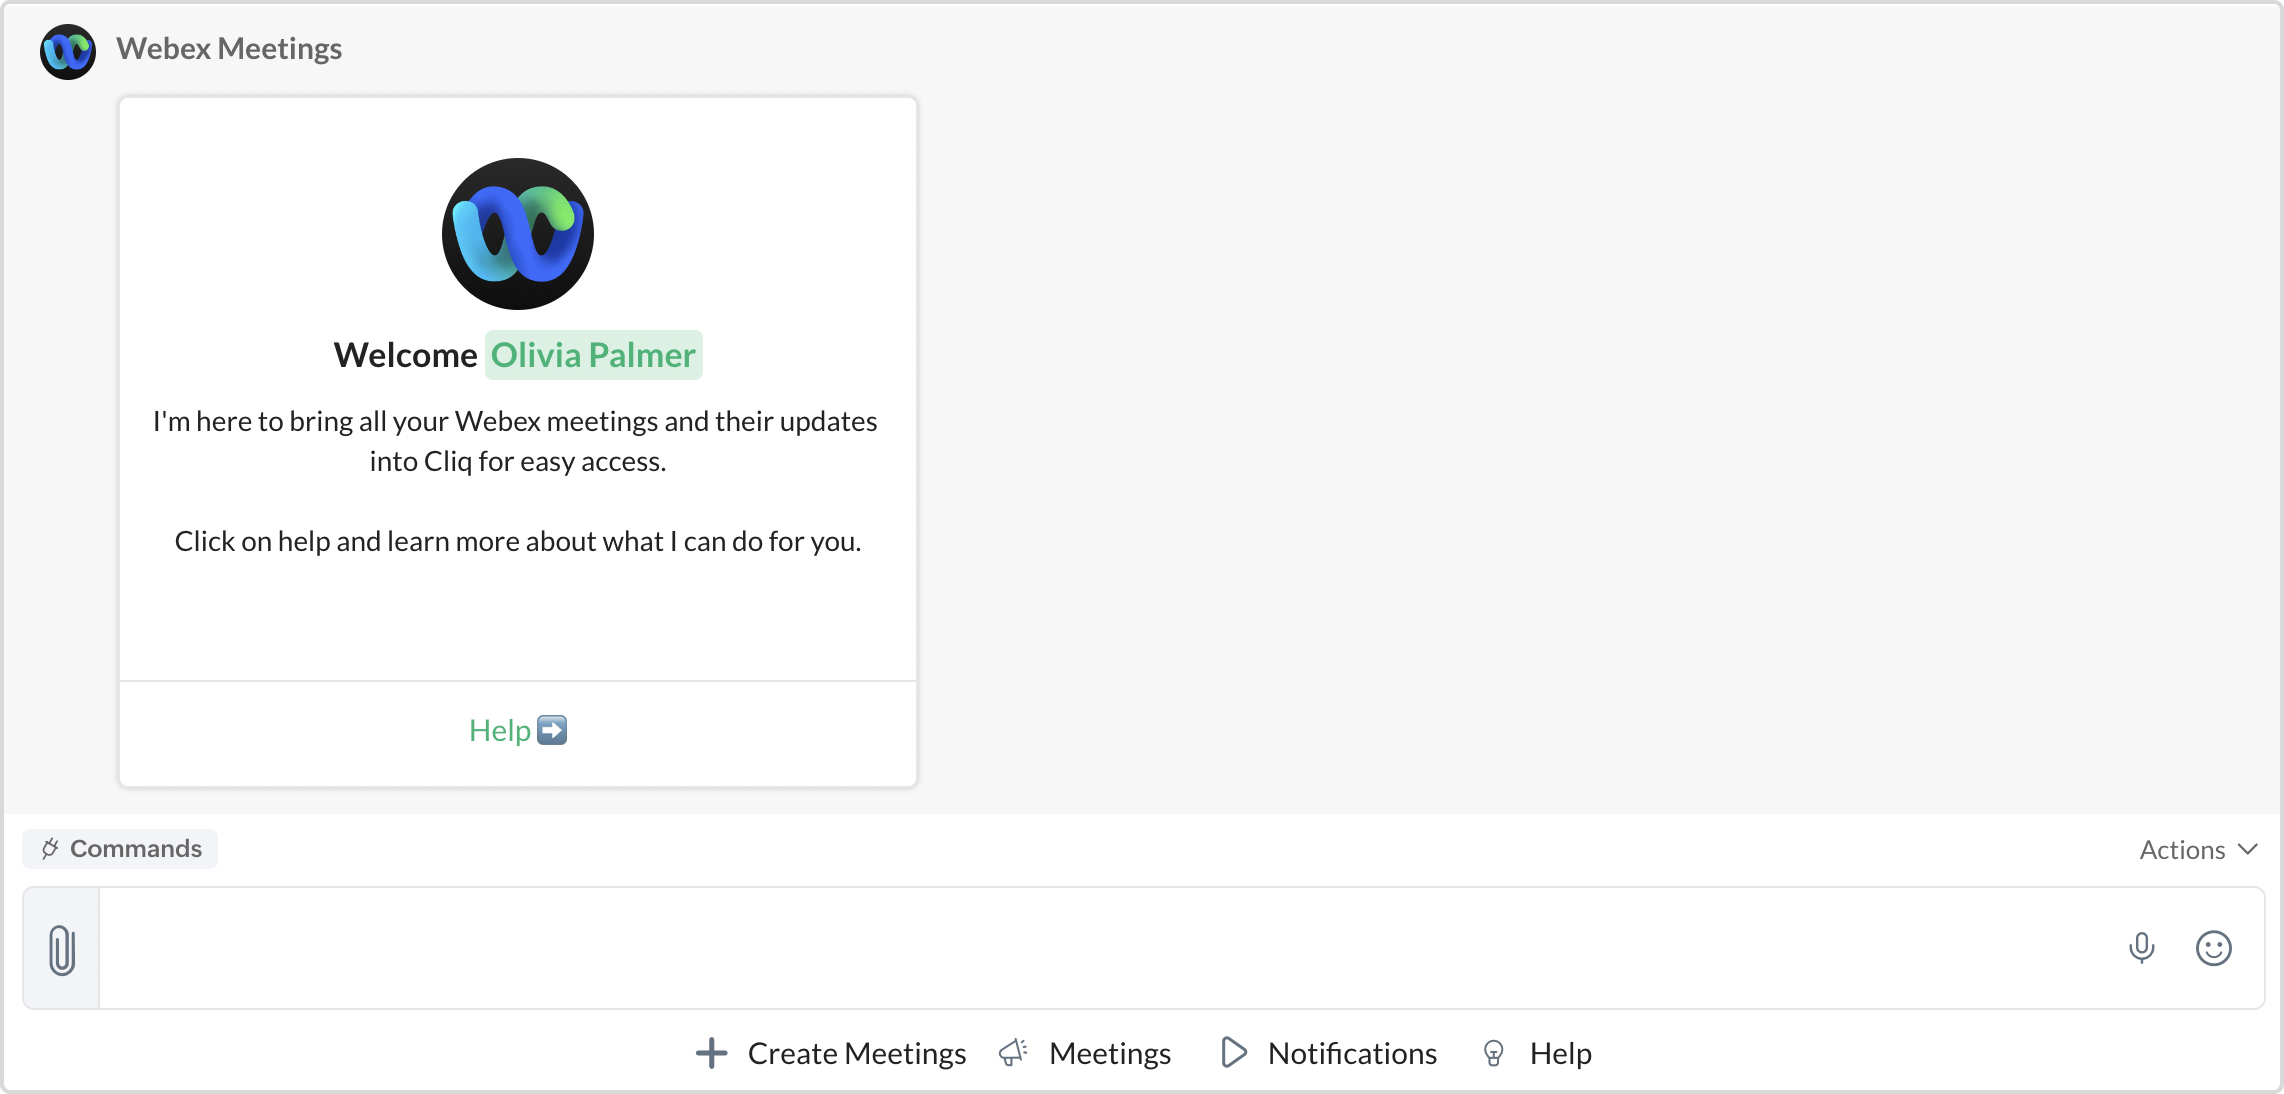This screenshot has height=1094, width=2284.
Task: Expand the Actions dropdown
Action: click(x=2183, y=850)
